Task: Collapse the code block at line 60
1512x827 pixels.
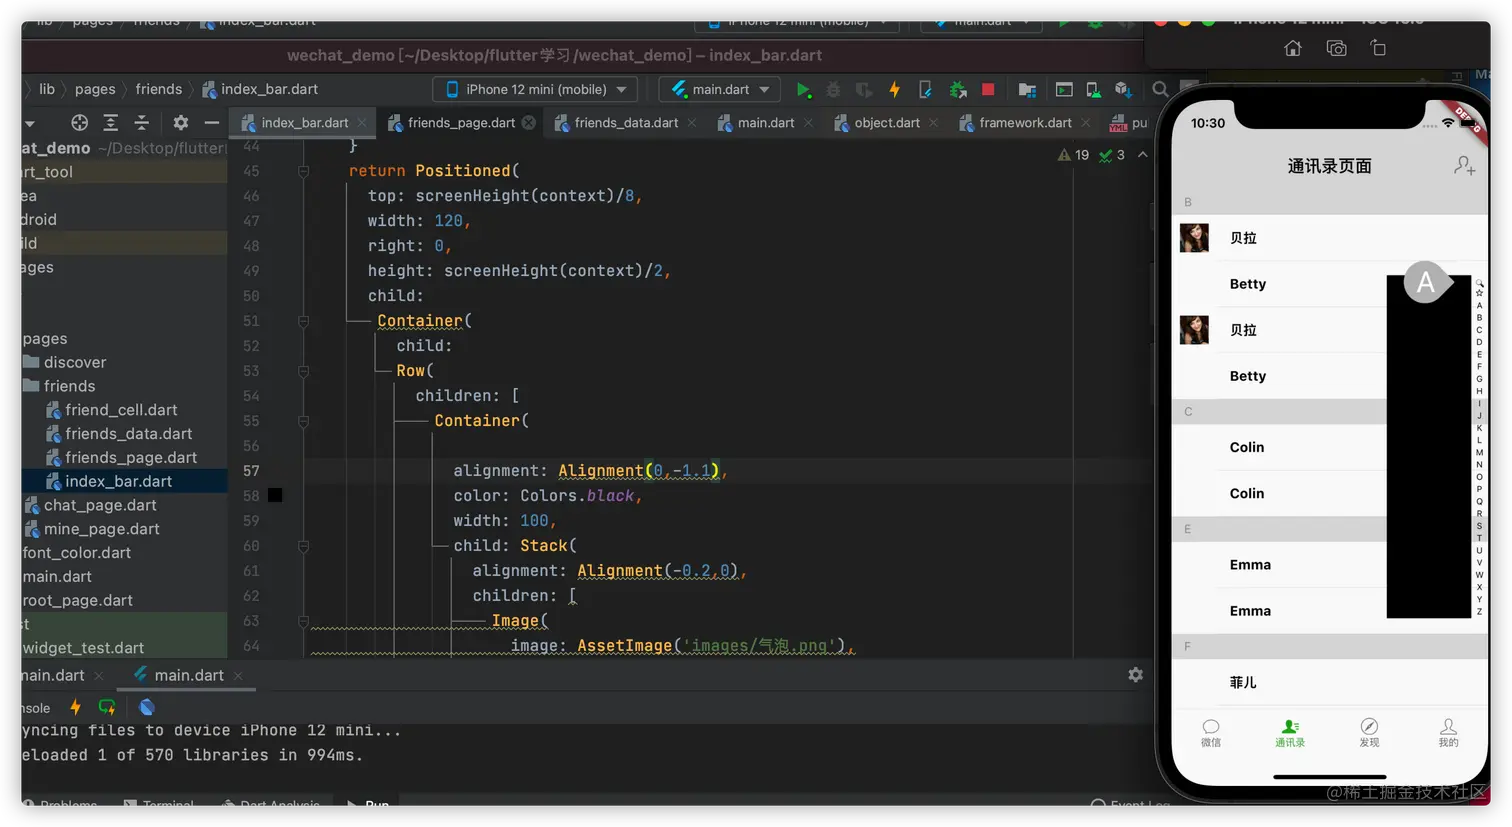Action: [x=303, y=546]
